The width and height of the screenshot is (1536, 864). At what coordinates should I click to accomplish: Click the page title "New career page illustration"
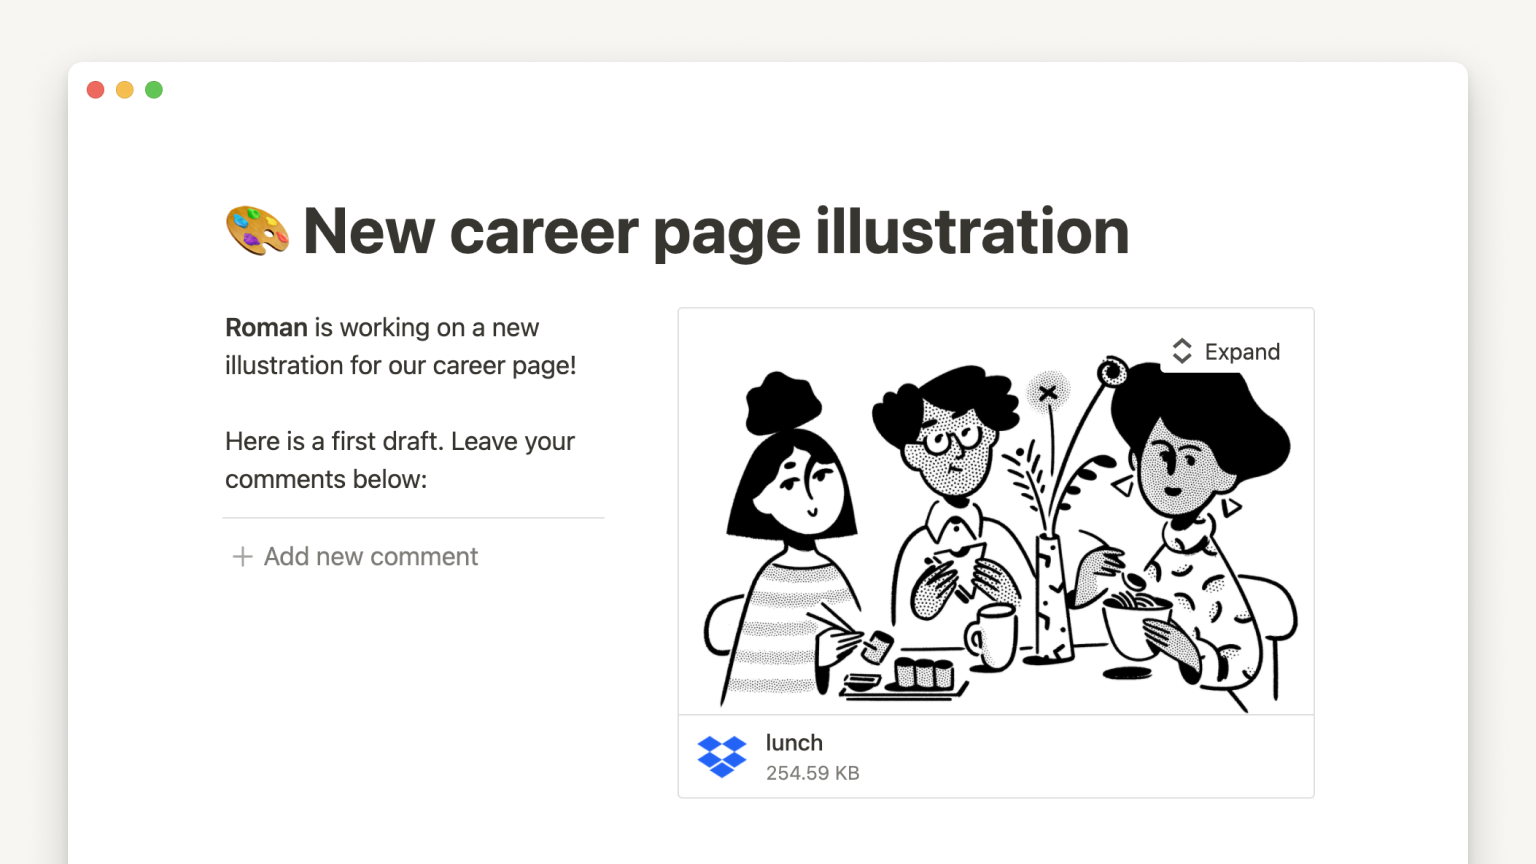pos(716,232)
